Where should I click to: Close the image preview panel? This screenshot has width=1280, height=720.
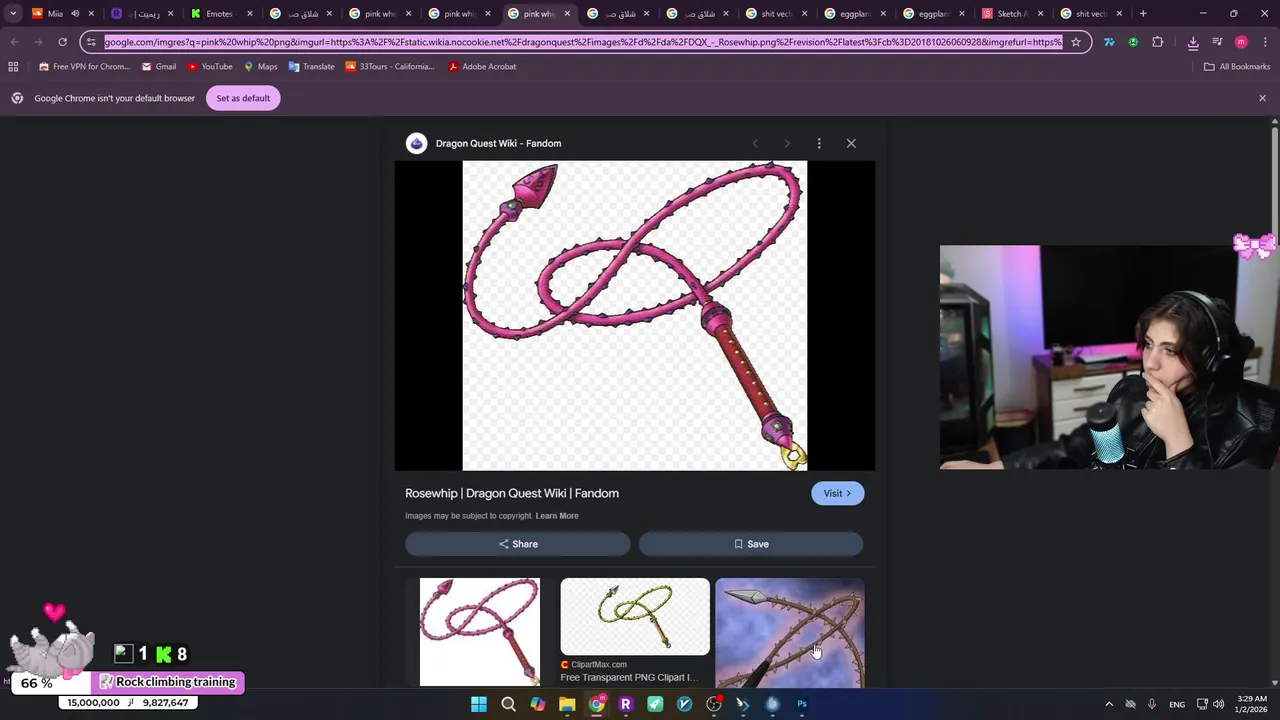[x=851, y=143]
